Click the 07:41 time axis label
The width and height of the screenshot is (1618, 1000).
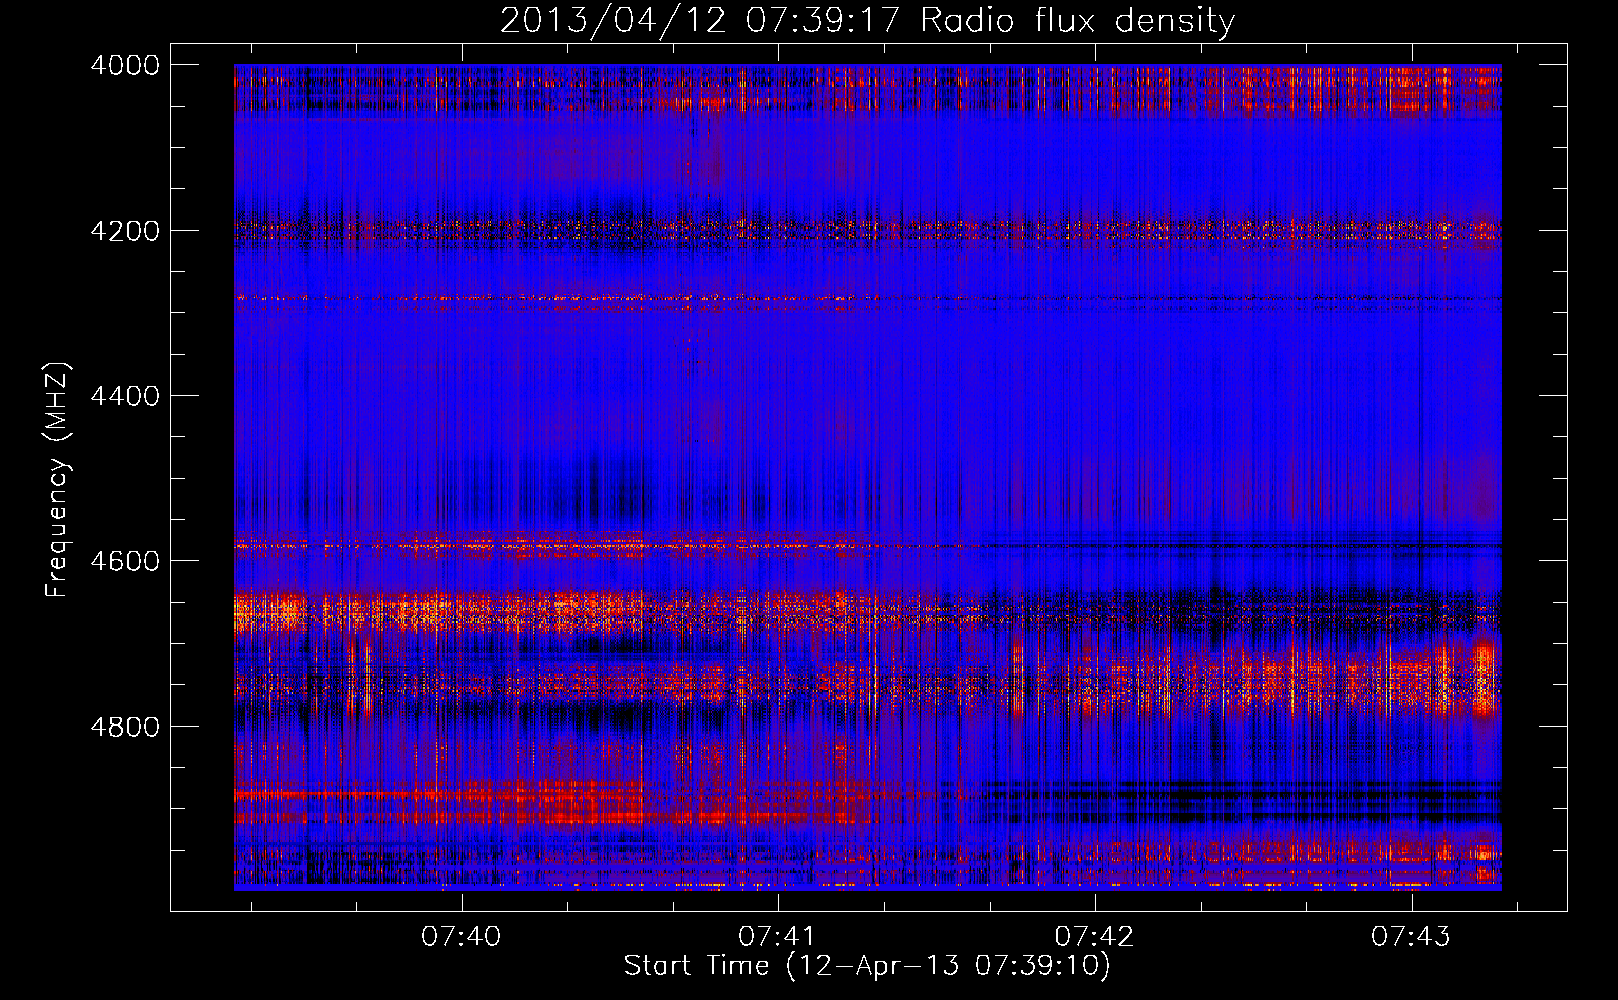pos(778,937)
